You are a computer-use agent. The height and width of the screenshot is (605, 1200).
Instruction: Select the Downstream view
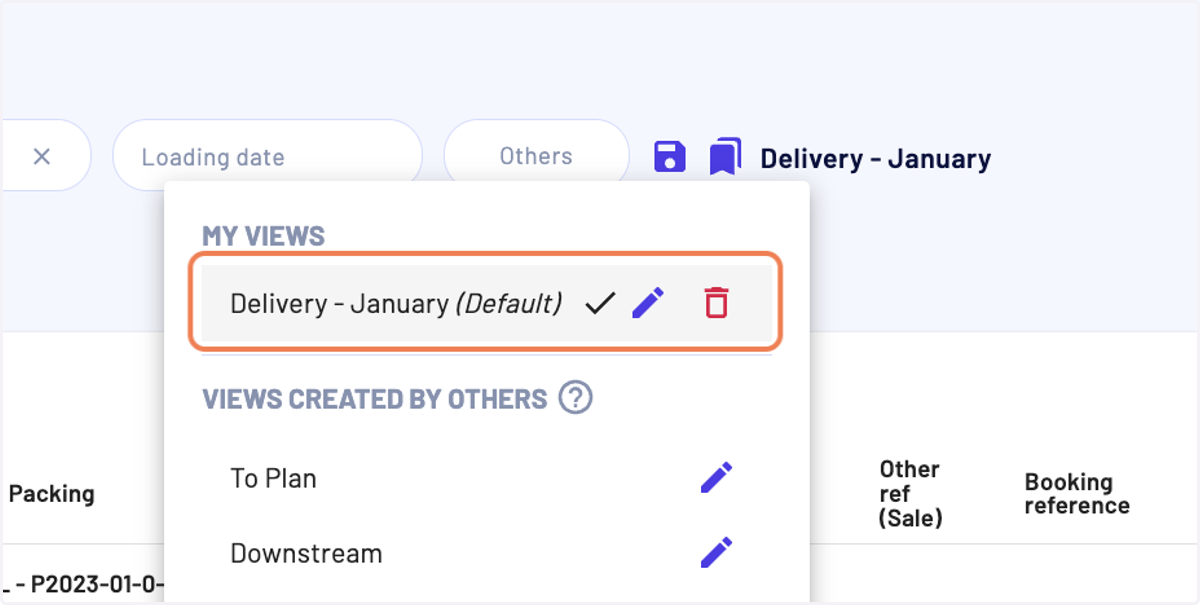click(306, 553)
